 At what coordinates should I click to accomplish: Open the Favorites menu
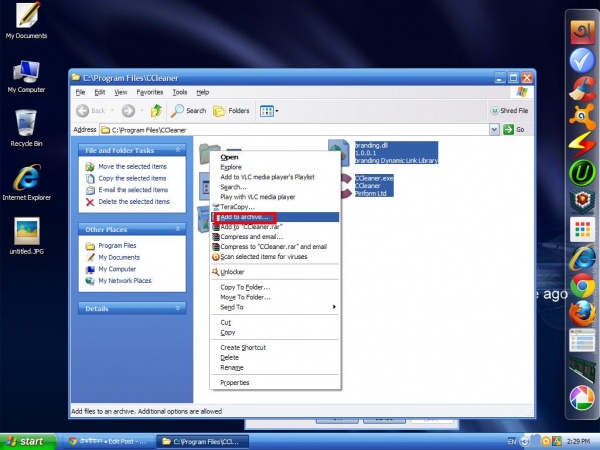point(150,92)
